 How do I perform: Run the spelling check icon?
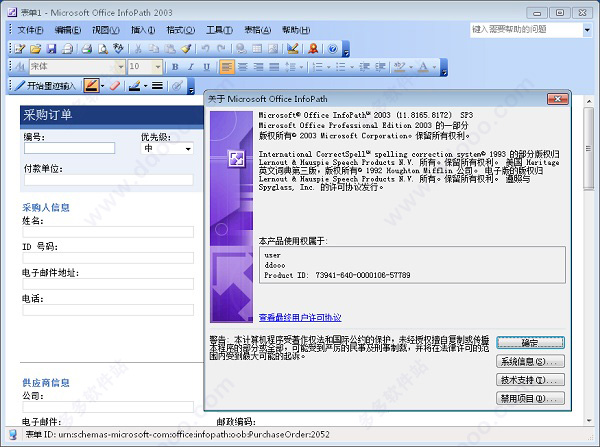[x=118, y=49]
